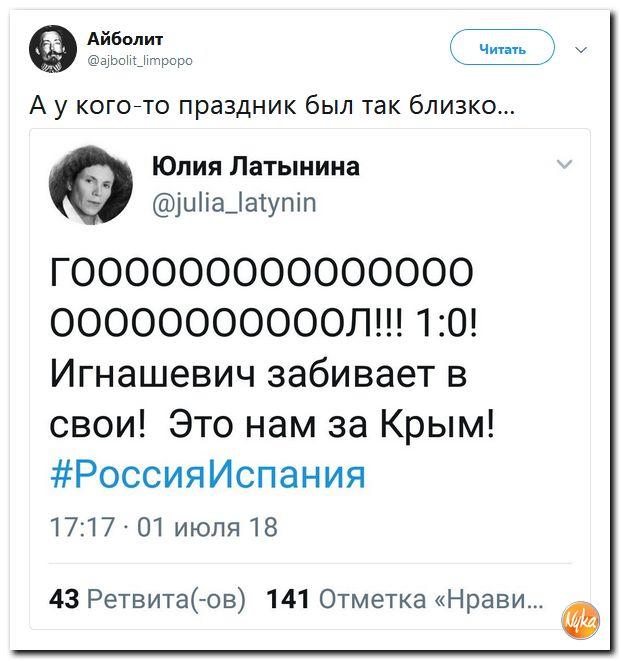The width and height of the screenshot is (621, 661).
Task: Click the phrase Это нам за Крым!
Action: [x=332, y=423]
